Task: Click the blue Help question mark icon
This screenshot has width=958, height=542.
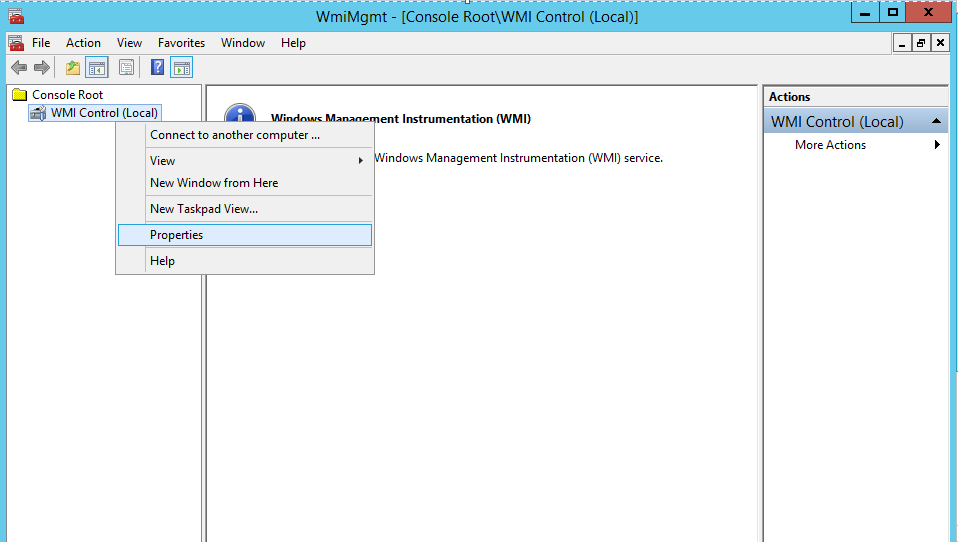Action: tap(157, 68)
